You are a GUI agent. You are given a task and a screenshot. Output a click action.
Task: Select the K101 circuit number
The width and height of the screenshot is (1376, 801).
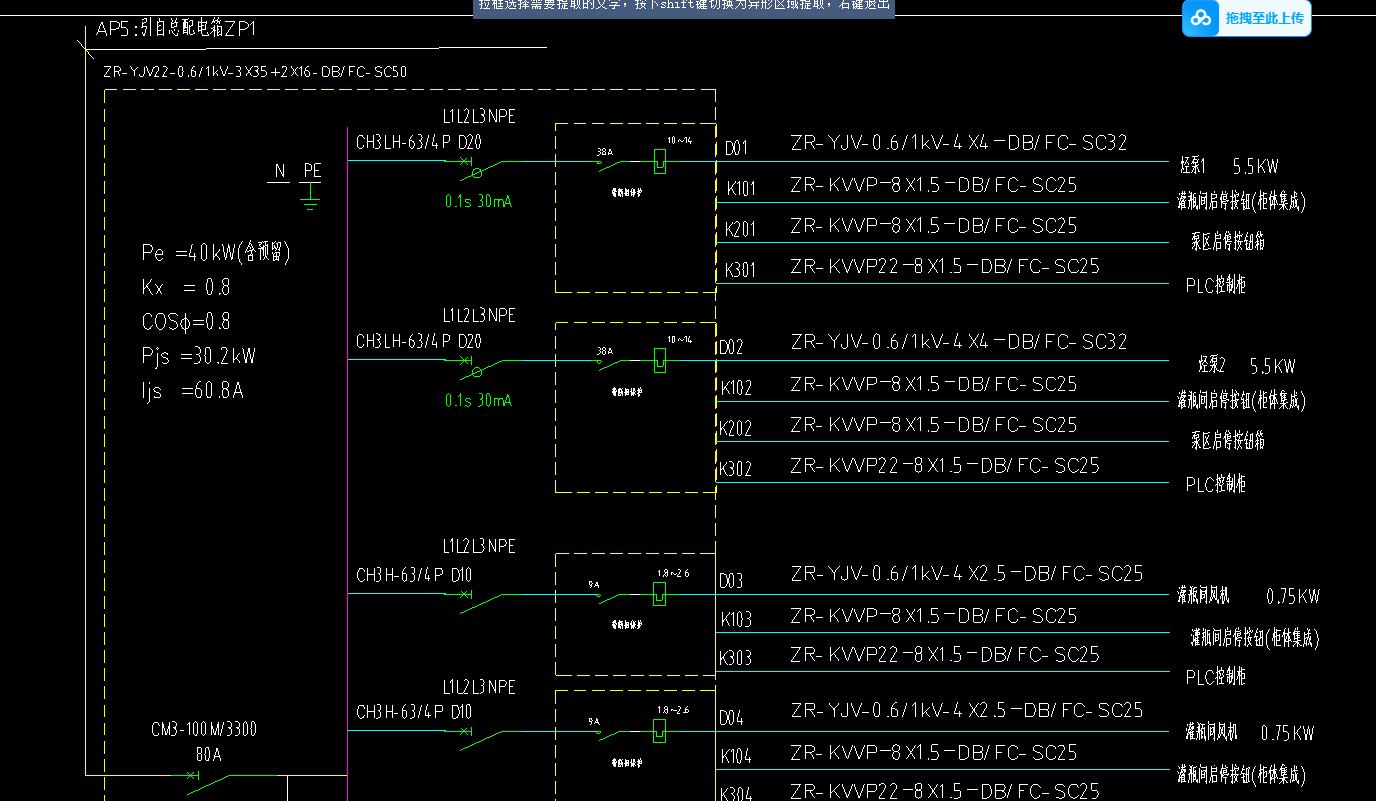[741, 189]
